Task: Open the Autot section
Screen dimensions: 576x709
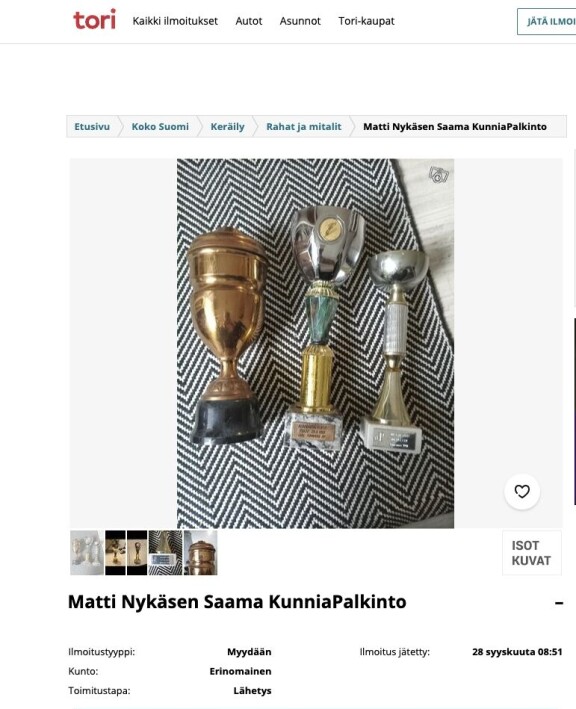Action: [x=249, y=21]
